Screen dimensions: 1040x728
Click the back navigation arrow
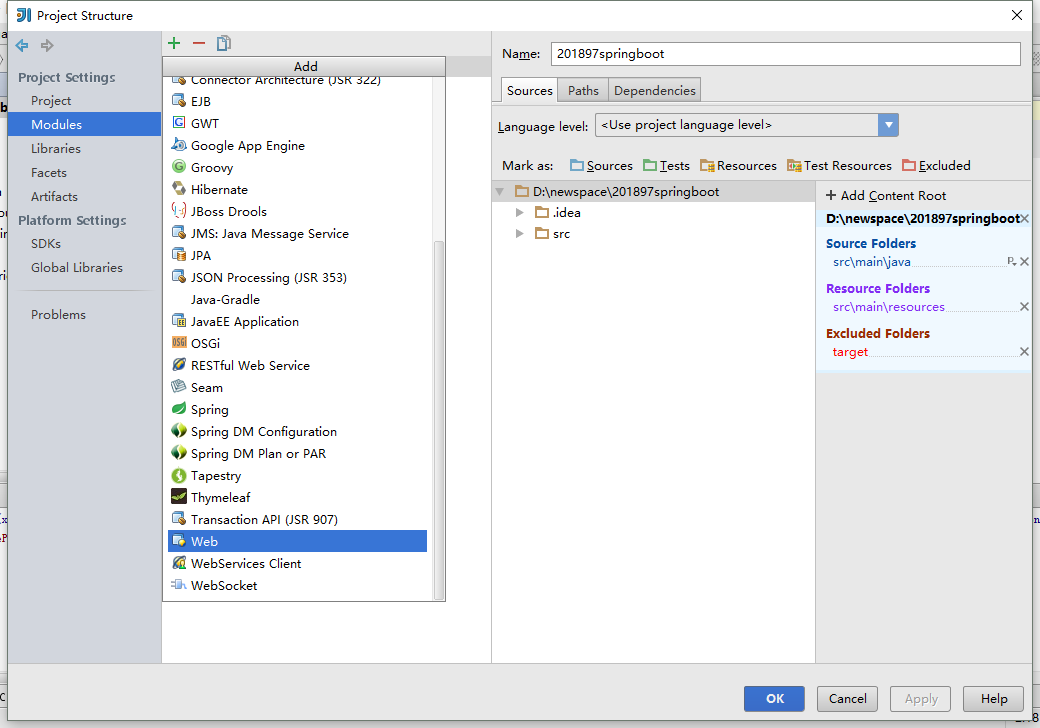22,45
